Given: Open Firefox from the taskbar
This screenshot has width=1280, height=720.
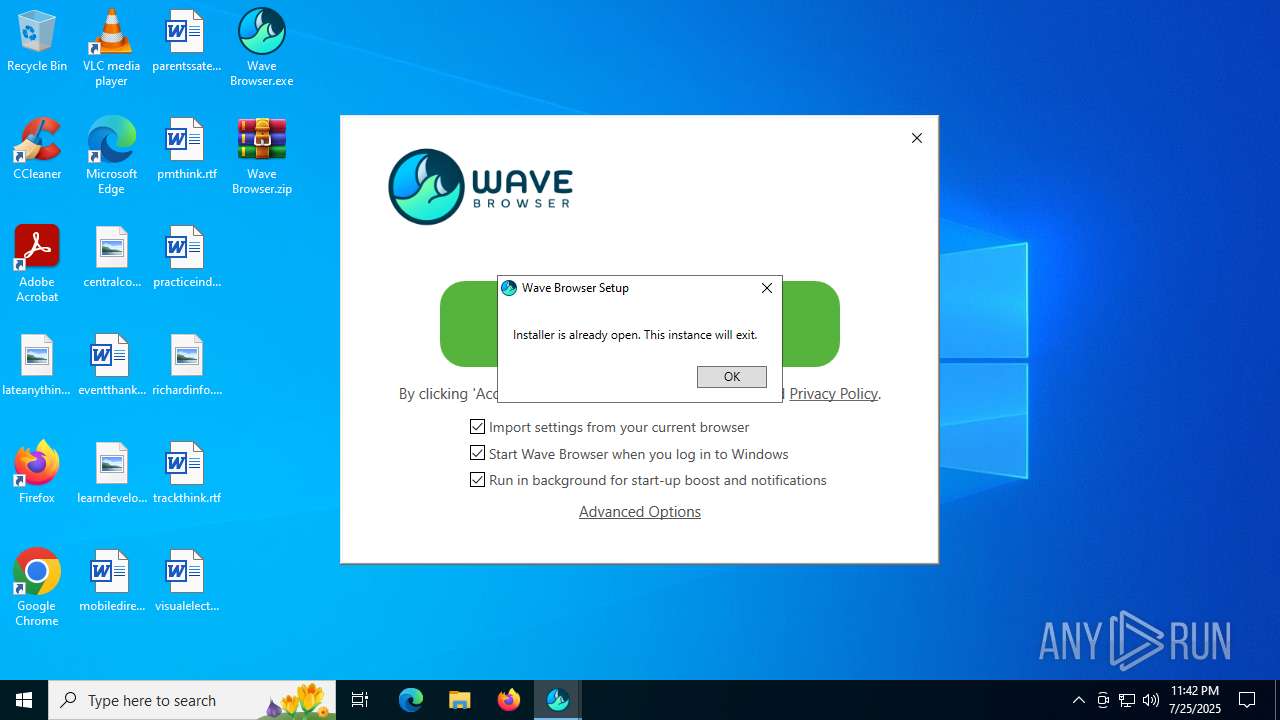Looking at the screenshot, I should [509, 700].
